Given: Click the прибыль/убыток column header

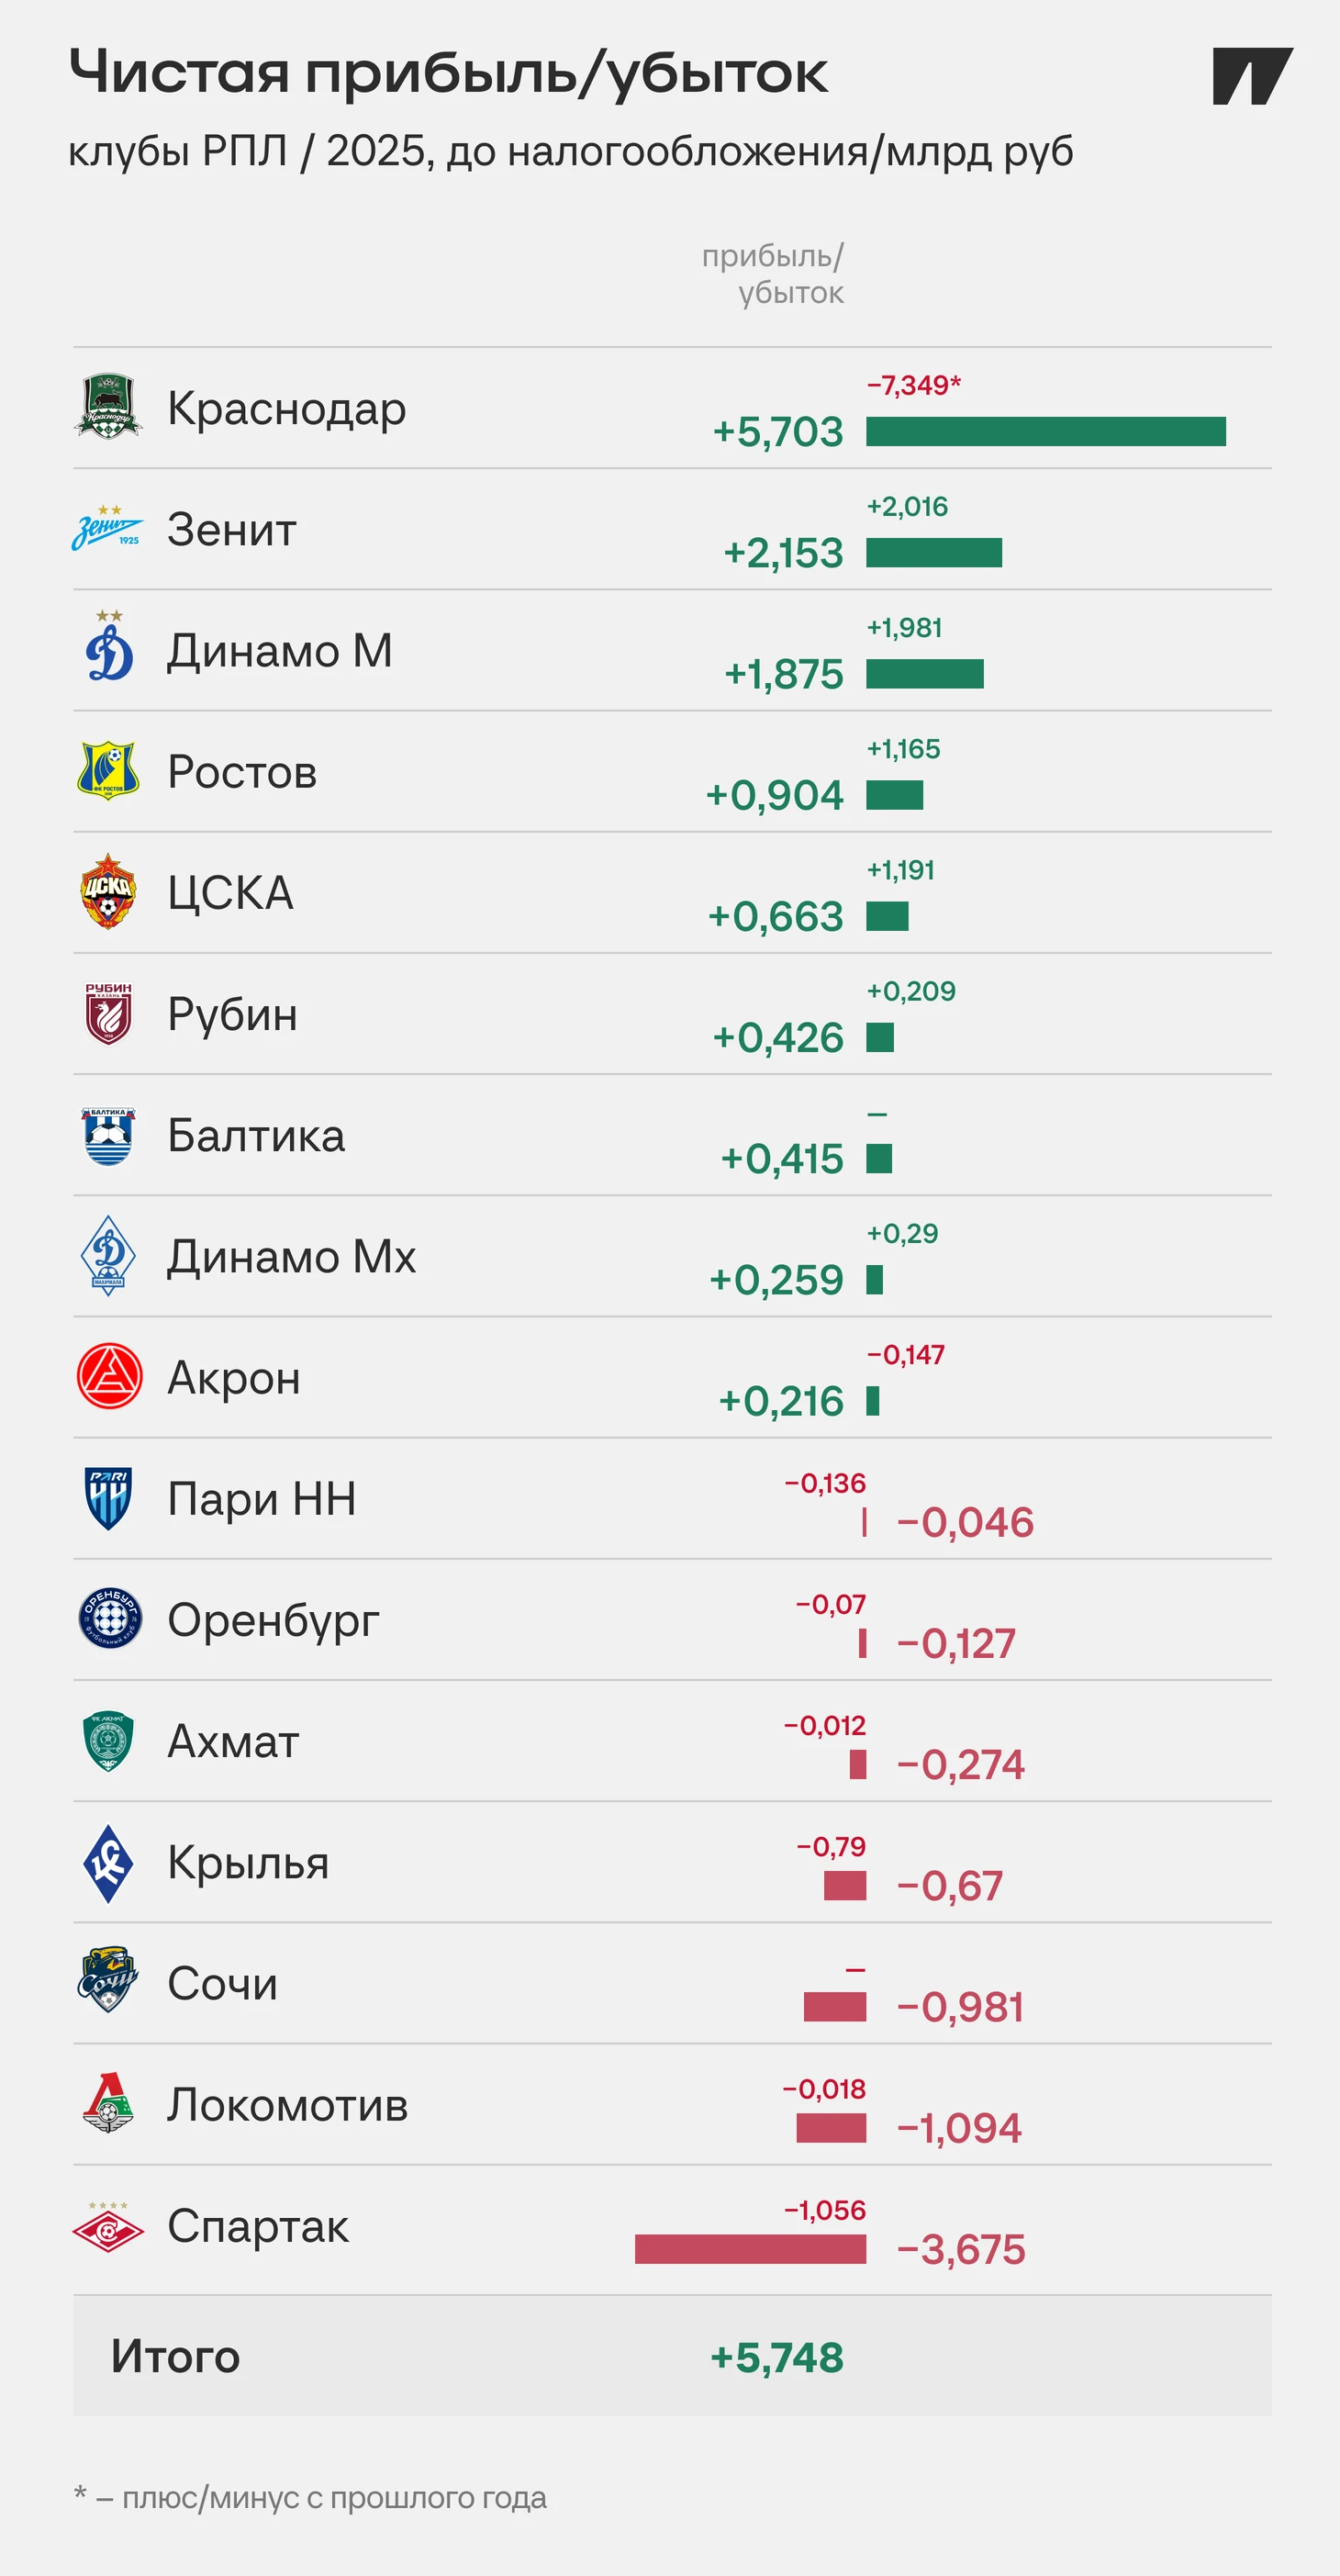Looking at the screenshot, I should [773, 273].
